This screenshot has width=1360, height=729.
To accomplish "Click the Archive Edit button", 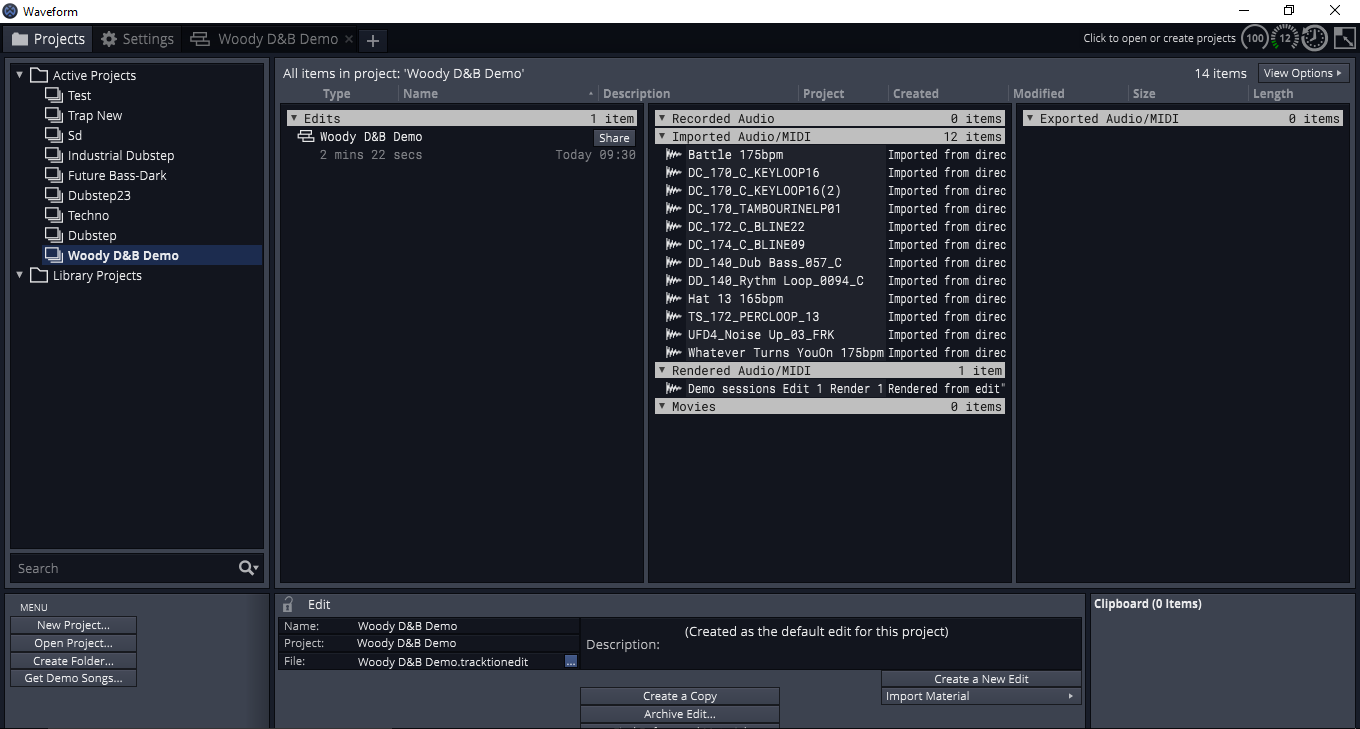I will pos(680,714).
